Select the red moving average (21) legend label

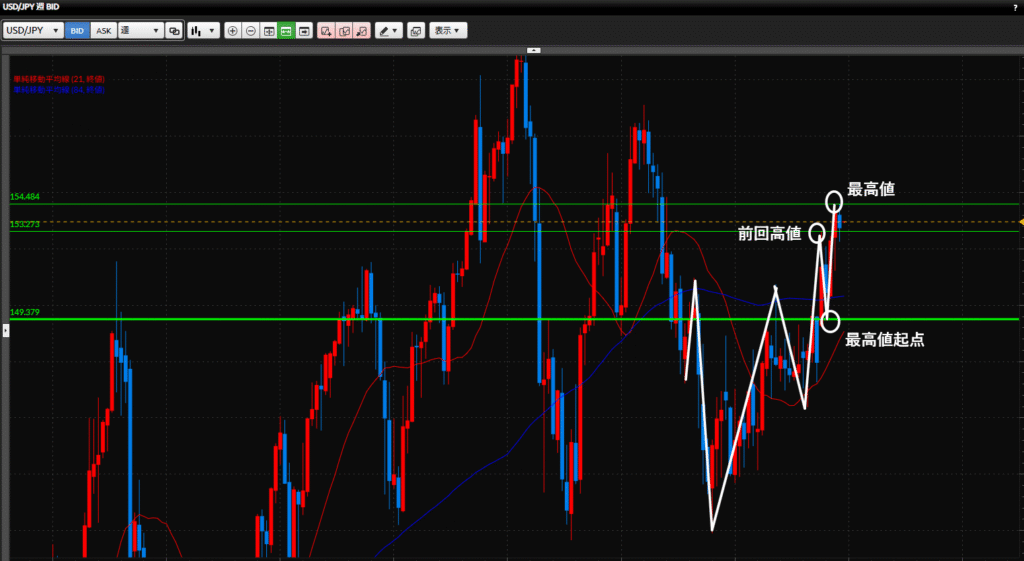tap(59, 79)
